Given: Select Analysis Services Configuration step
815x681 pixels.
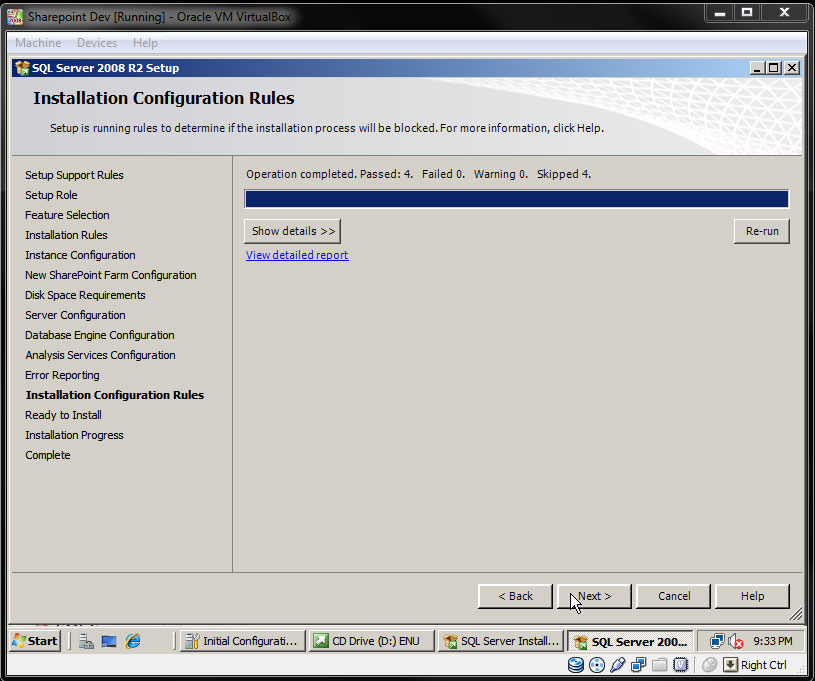Looking at the screenshot, I should 100,355.
